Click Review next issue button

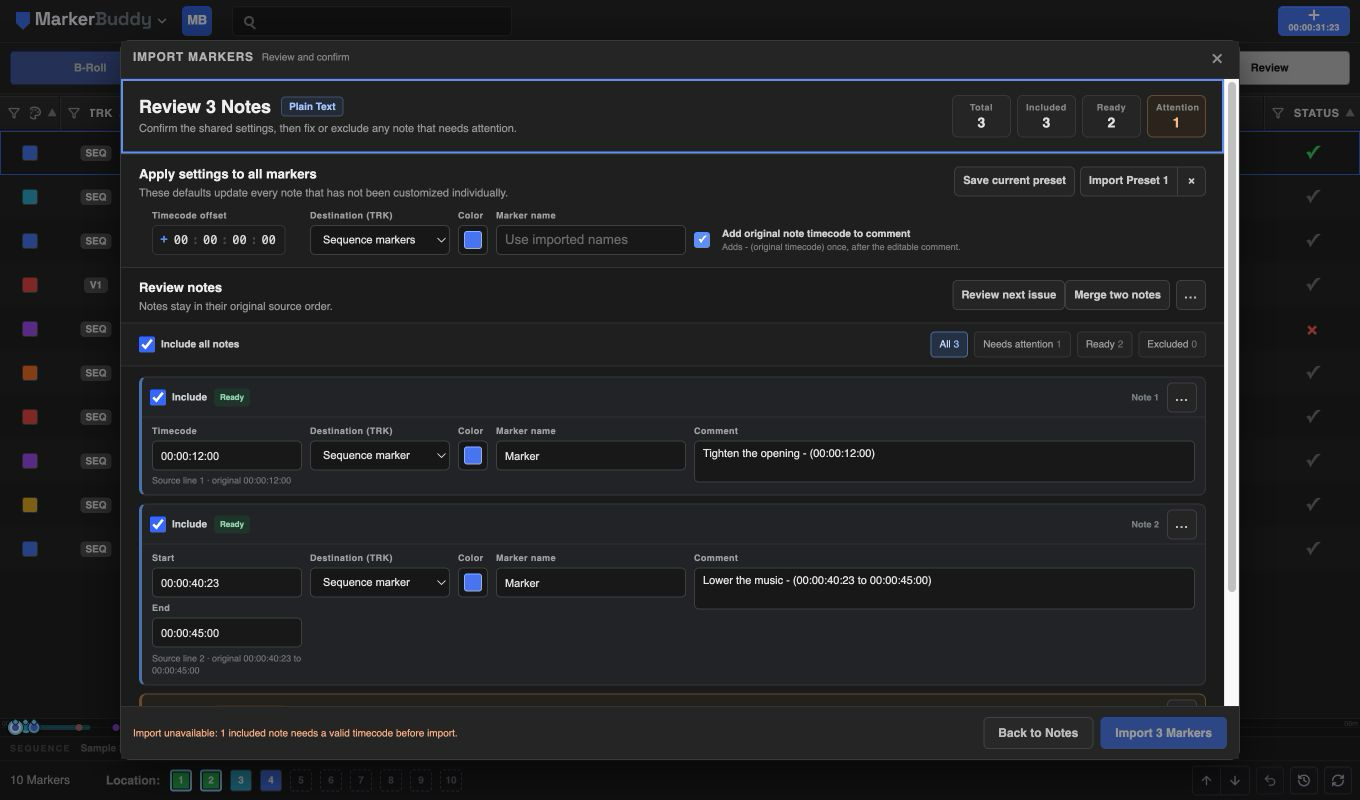tap(1008, 295)
